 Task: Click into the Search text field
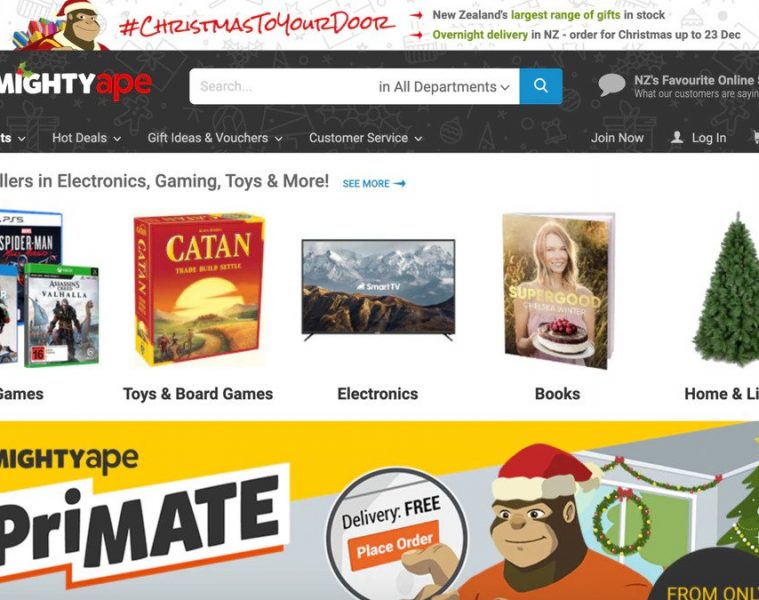pyautogui.click(x=283, y=86)
